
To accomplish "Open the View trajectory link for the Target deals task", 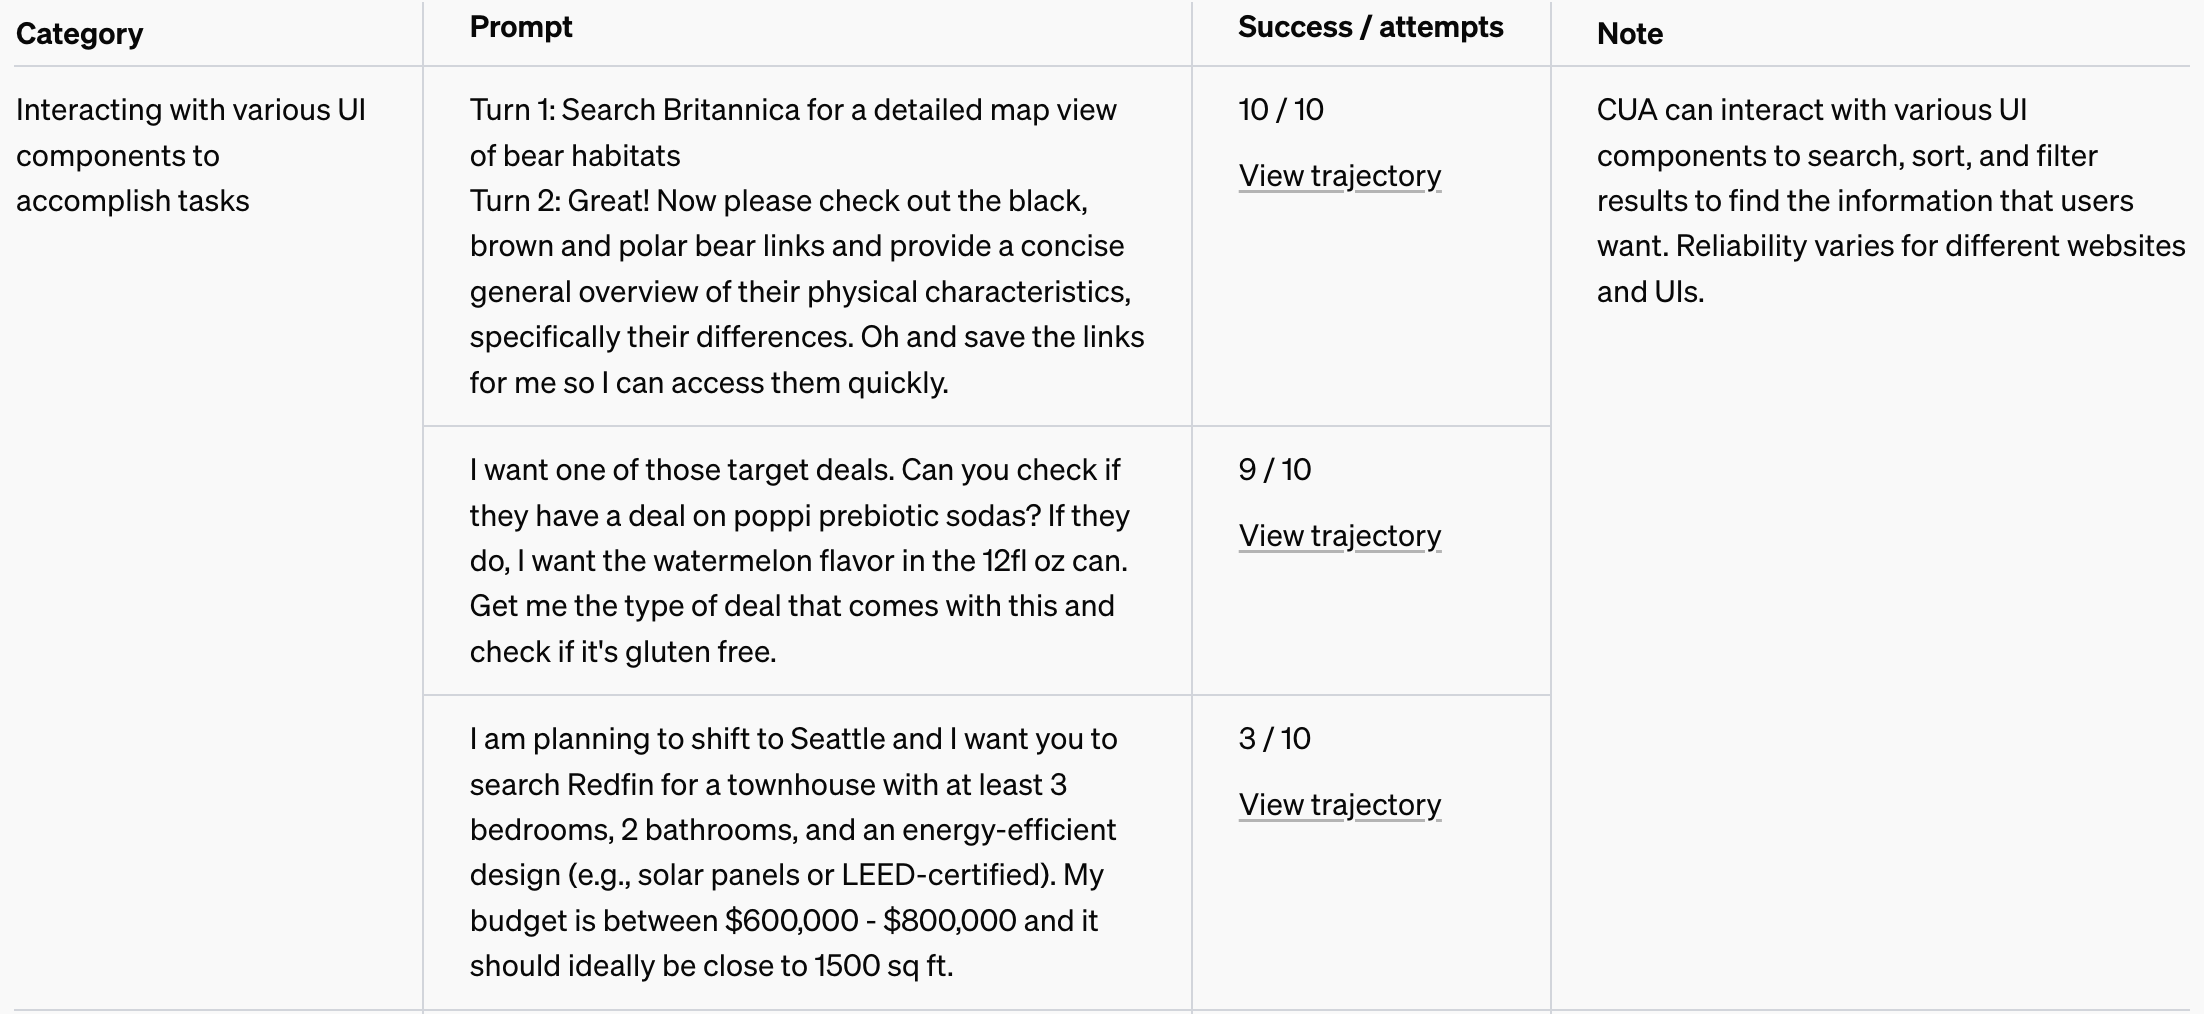I will [1339, 536].
